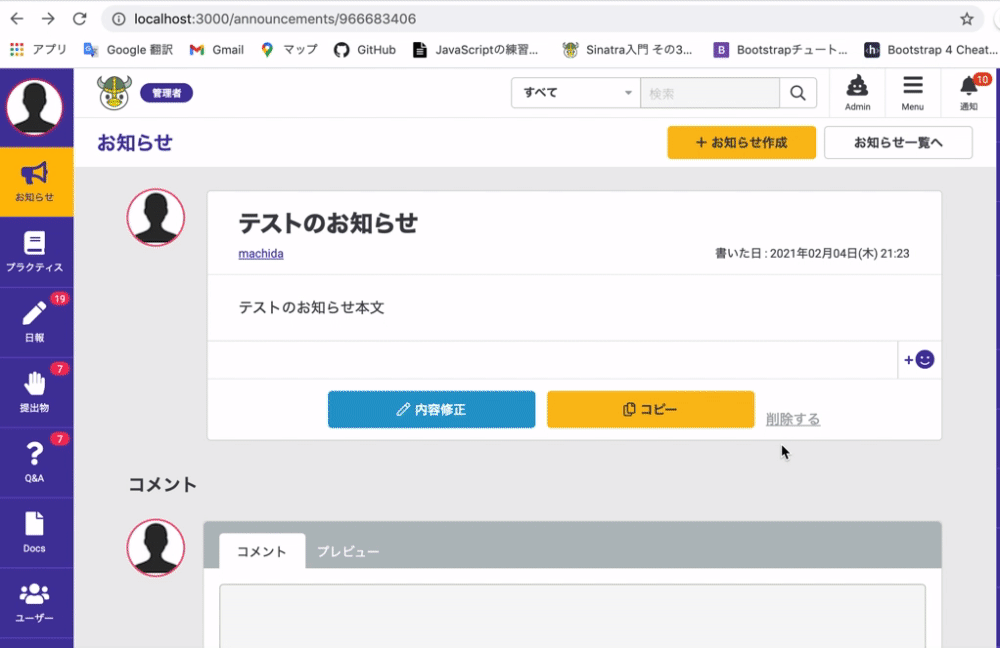This screenshot has height=648, width=1000.
Task: Open the すべて search filter dropdown
Action: click(575, 92)
